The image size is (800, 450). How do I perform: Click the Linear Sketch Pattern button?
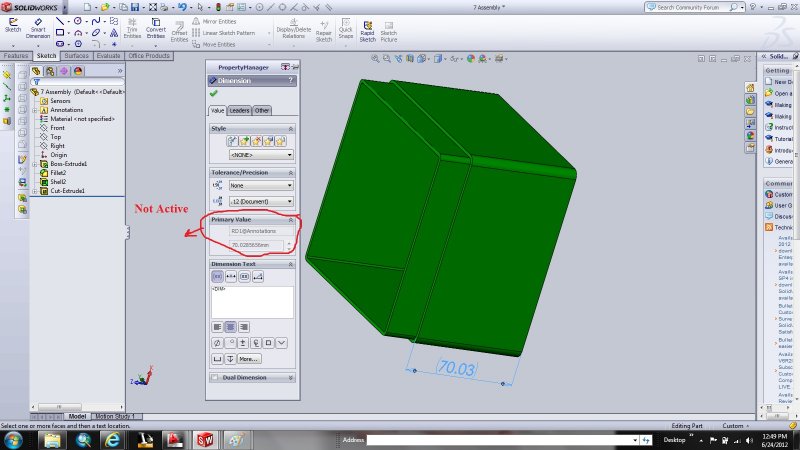coord(223,33)
